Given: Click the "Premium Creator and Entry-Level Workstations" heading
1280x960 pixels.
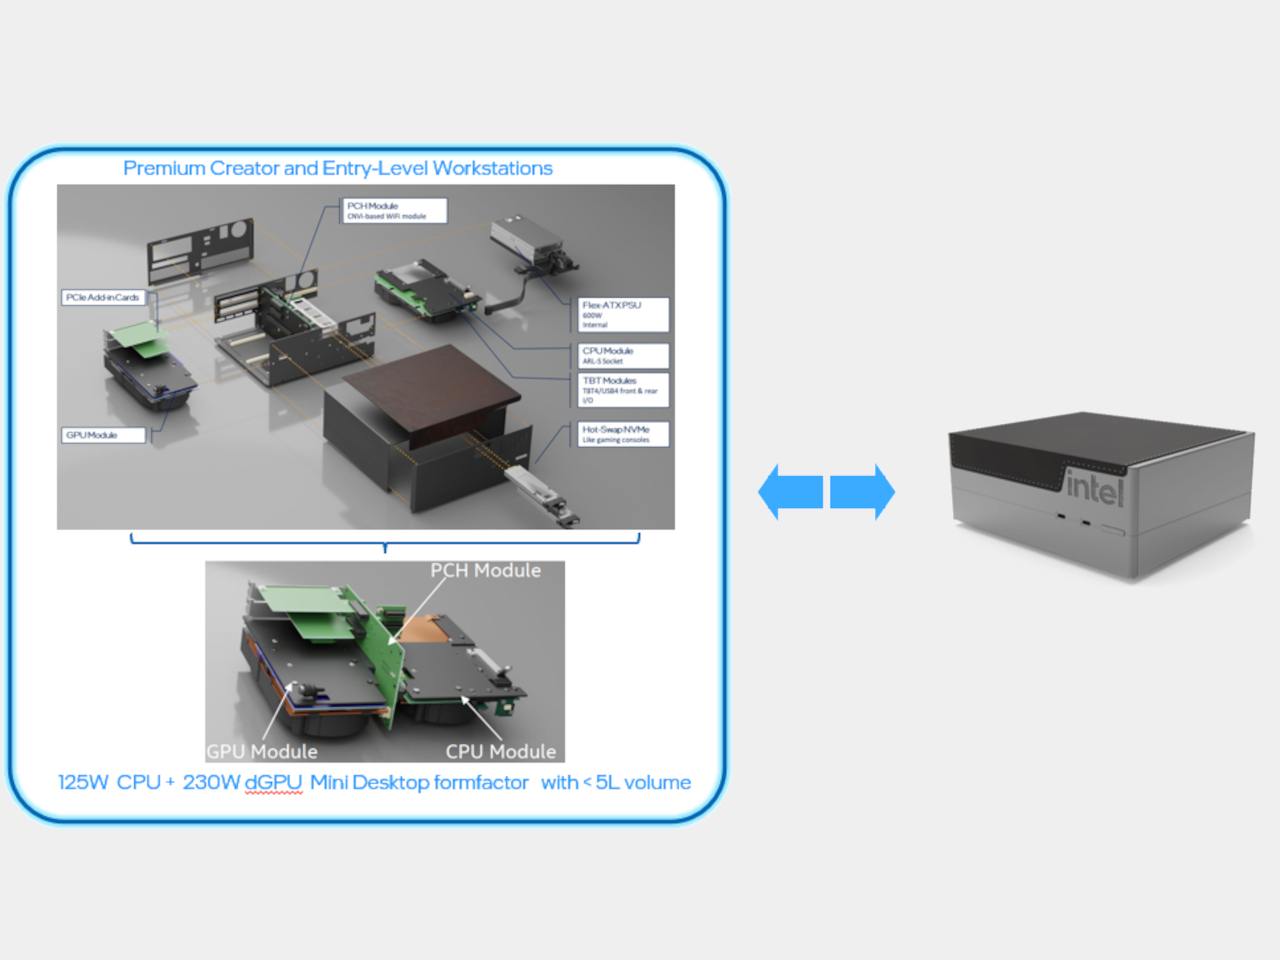Looking at the screenshot, I should pyautogui.click(x=337, y=168).
